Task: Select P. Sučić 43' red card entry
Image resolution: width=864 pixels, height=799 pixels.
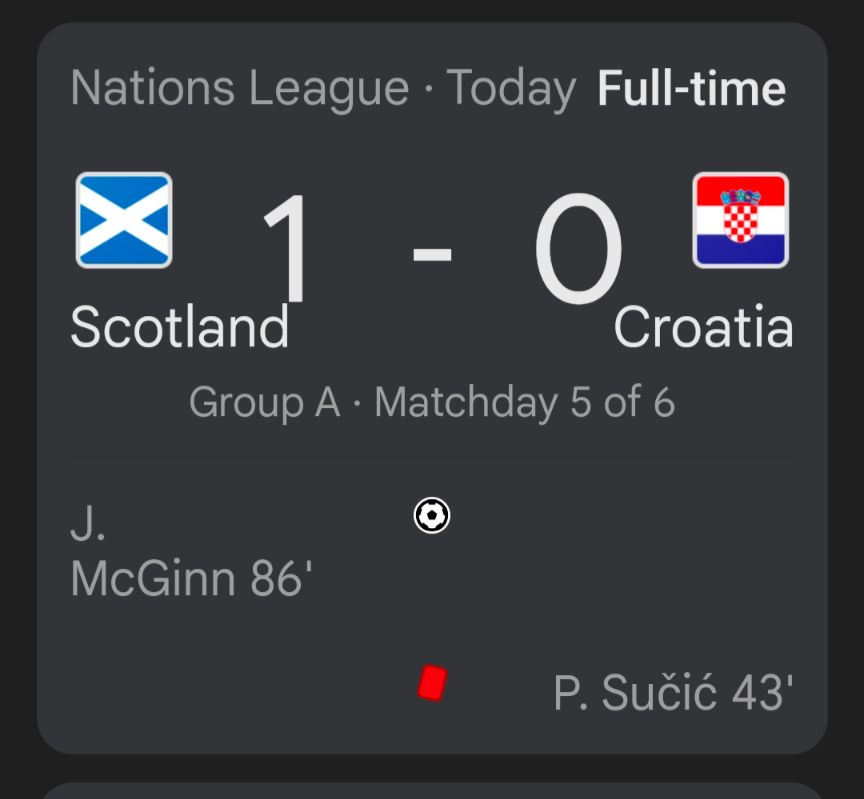Action: [x=673, y=692]
